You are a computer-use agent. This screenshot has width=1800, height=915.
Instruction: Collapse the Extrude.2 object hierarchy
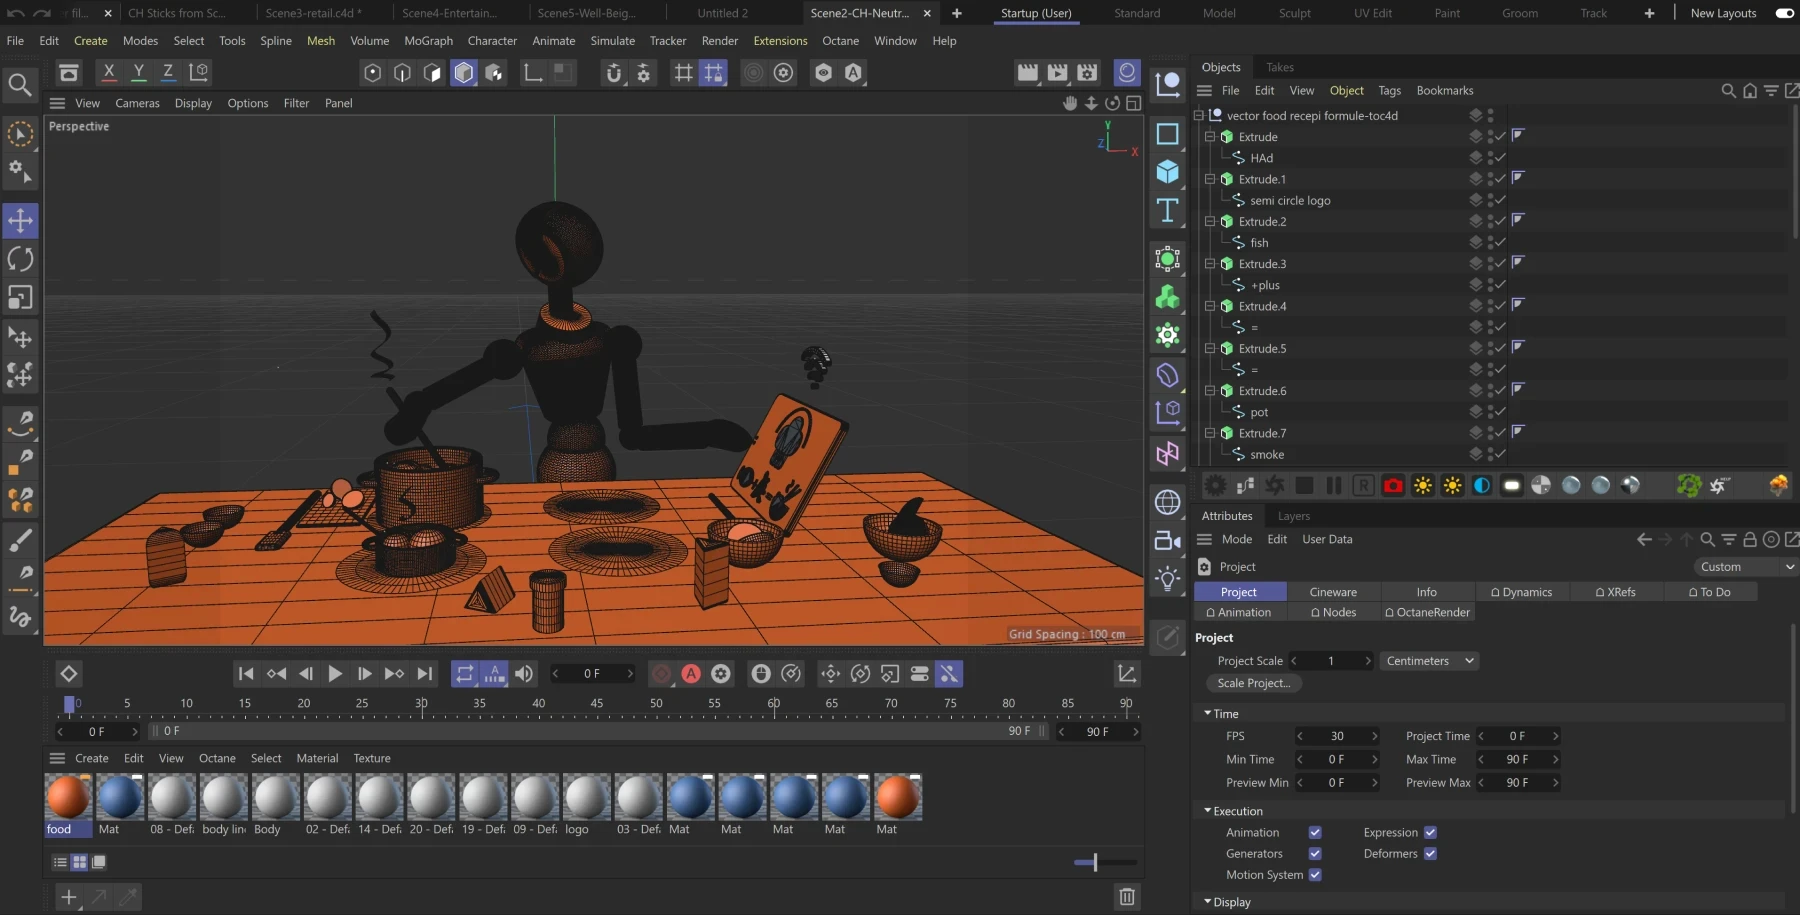1210,222
